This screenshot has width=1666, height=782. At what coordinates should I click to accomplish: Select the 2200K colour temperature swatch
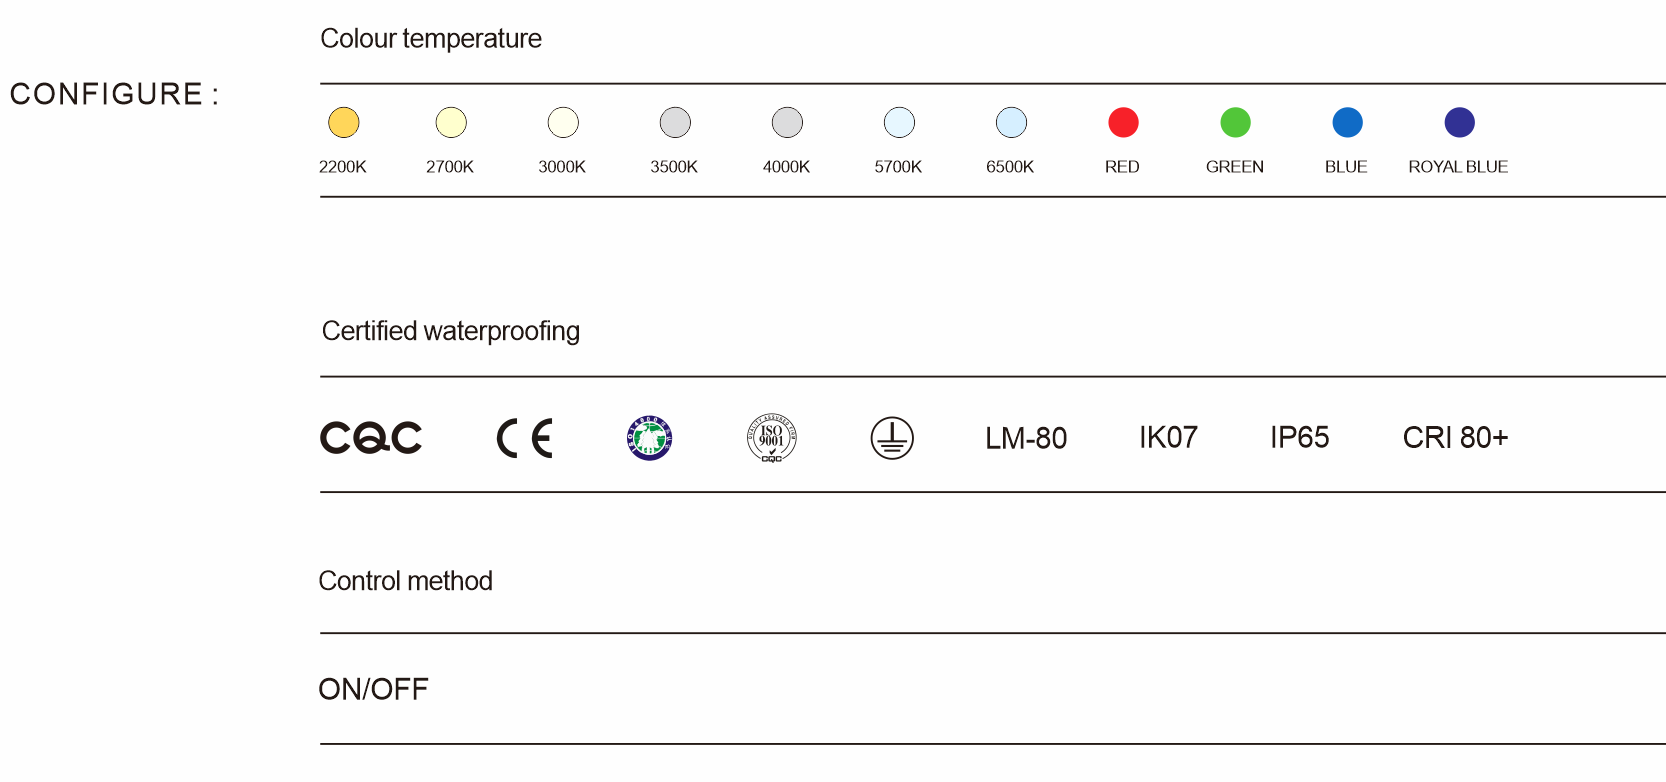pyautogui.click(x=344, y=122)
